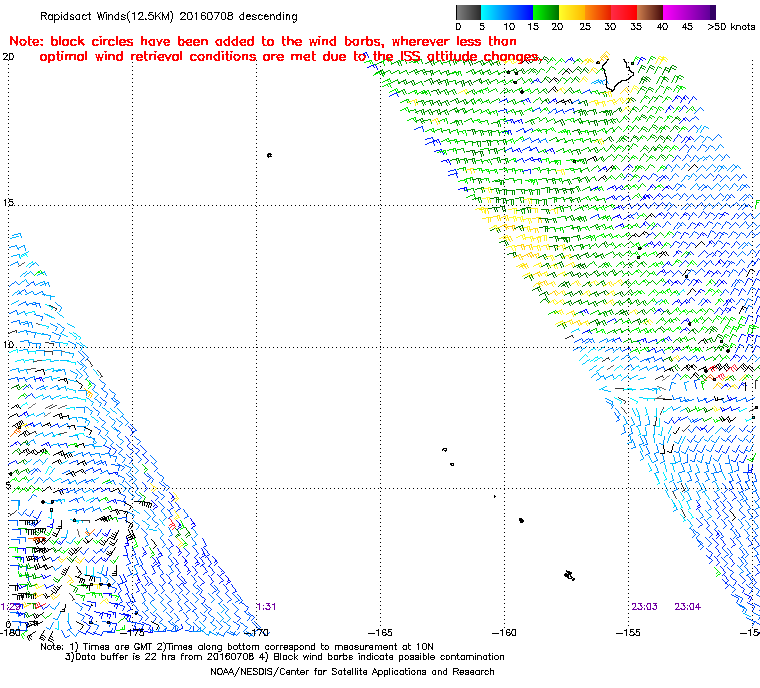The image size is (760, 688).
Task: Click the yellow 20-25 knots color bar segment
Action: (x=572, y=12)
